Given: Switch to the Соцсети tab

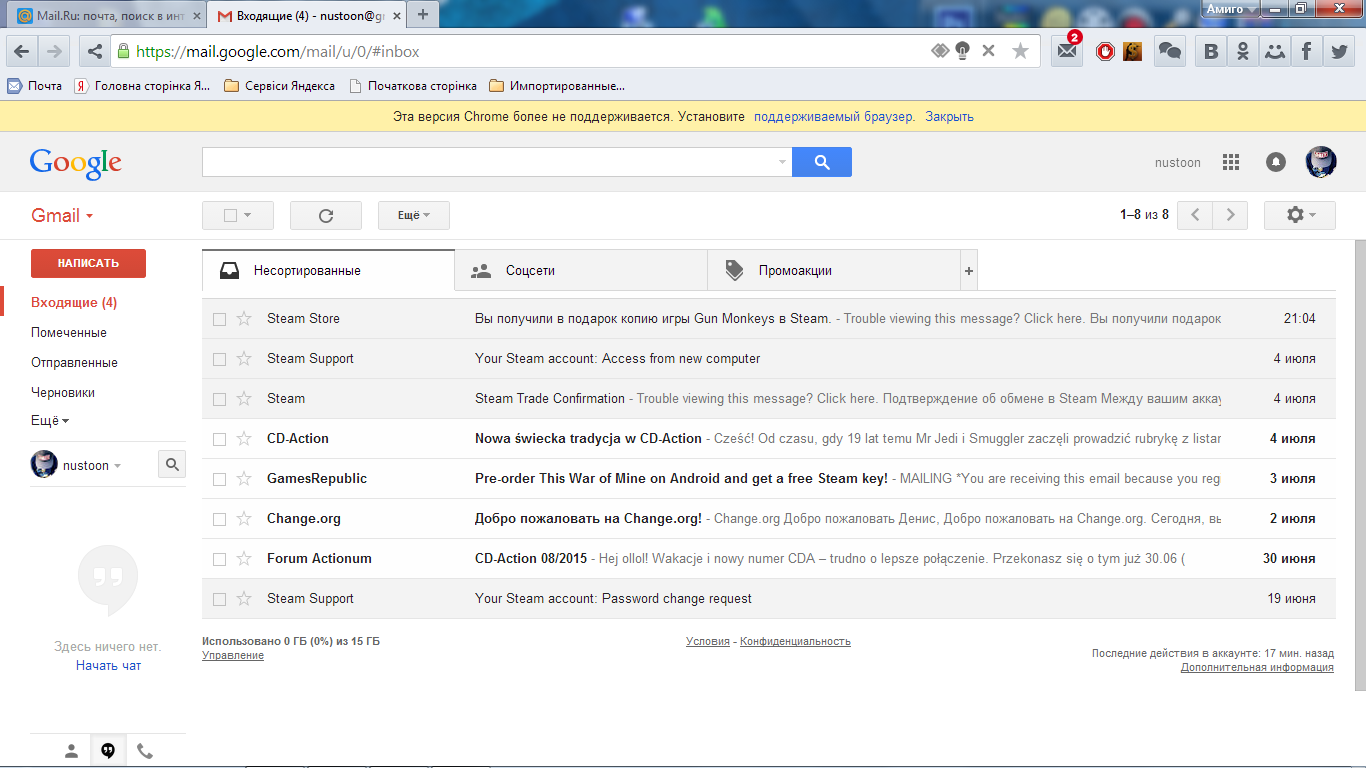Looking at the screenshot, I should pos(581,271).
